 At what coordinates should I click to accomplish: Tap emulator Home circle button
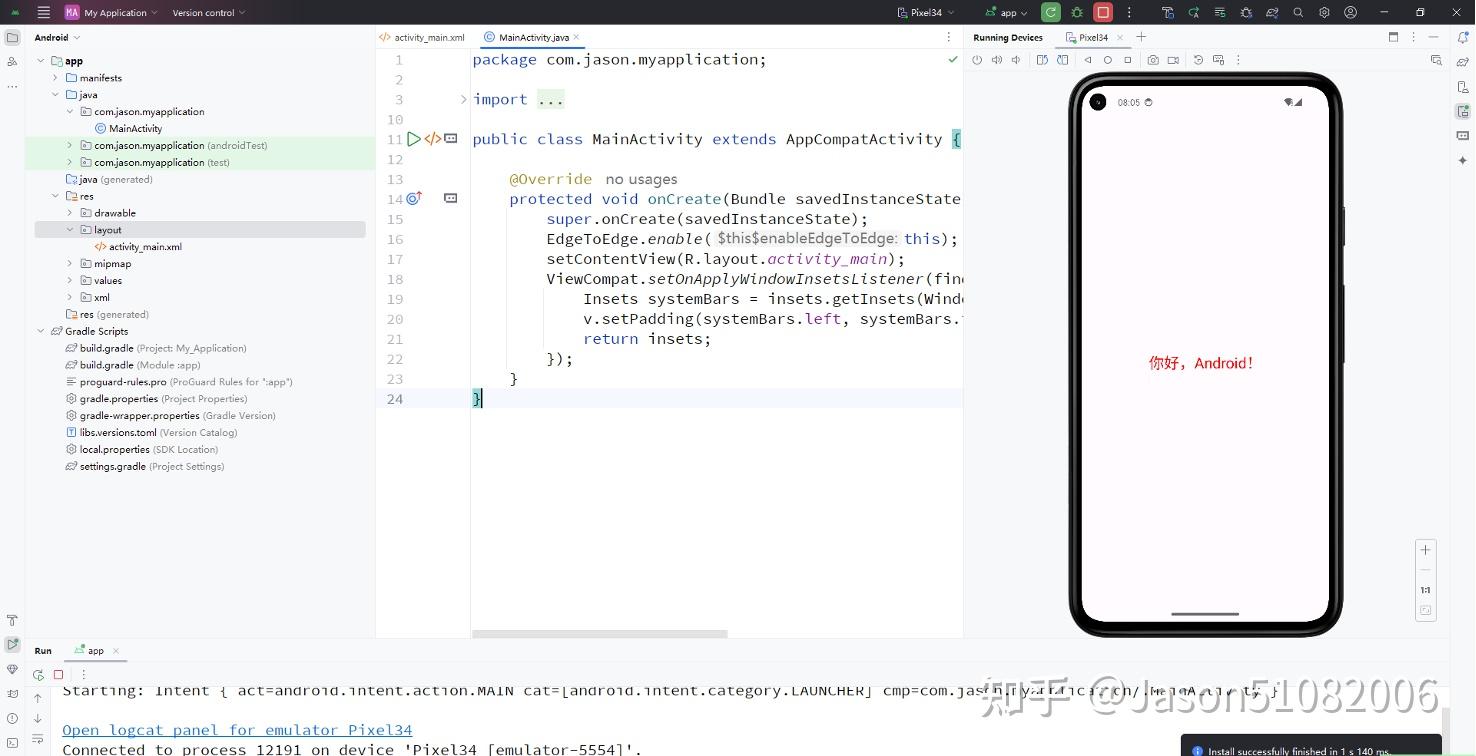click(x=1108, y=60)
